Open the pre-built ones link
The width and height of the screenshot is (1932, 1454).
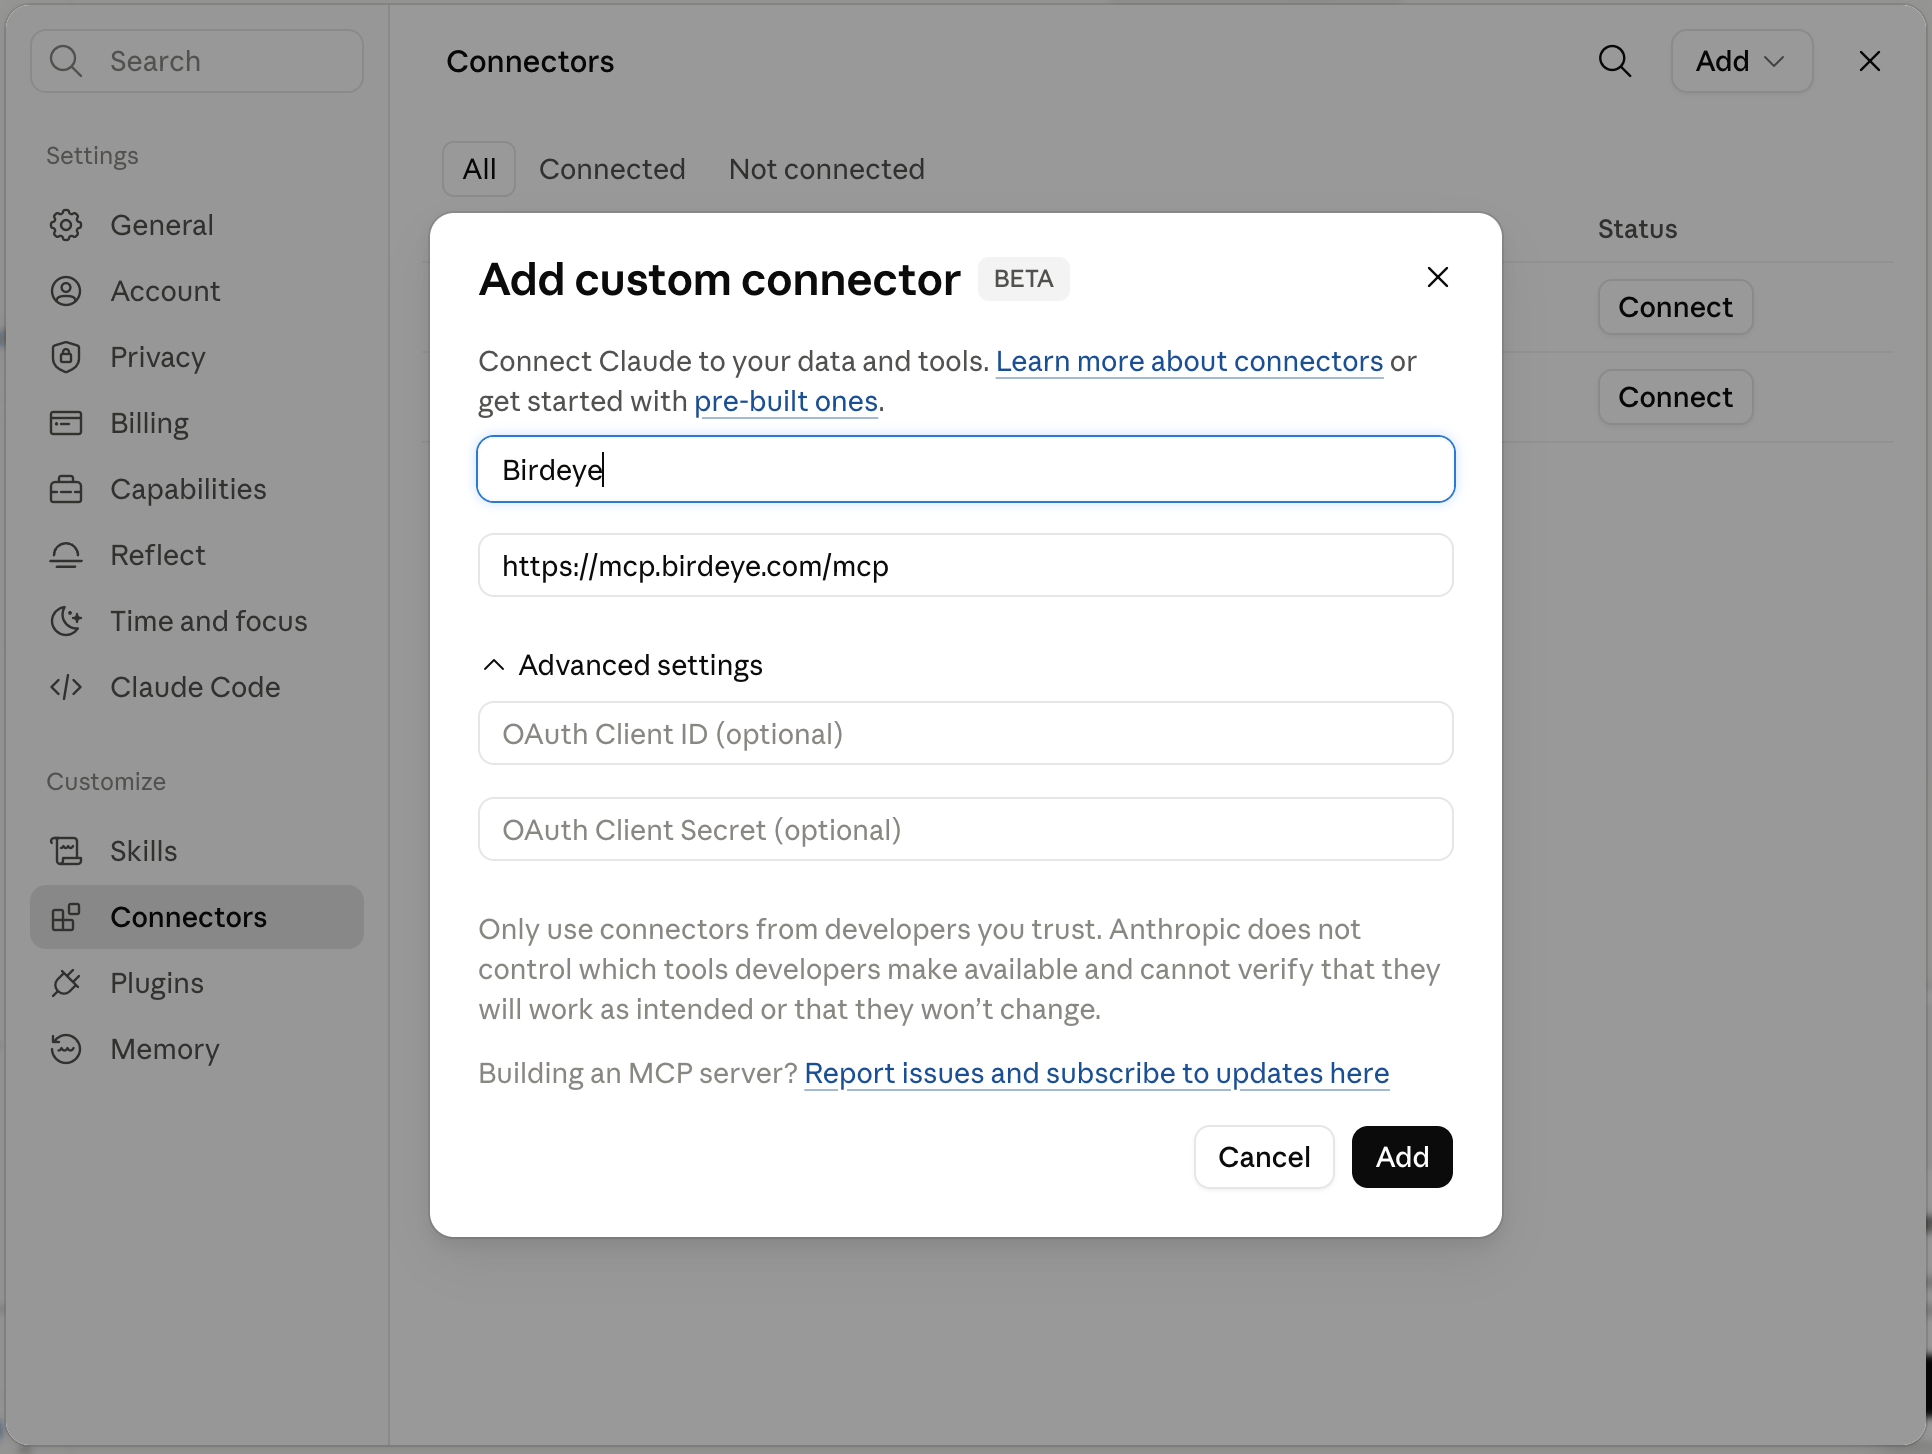786,401
